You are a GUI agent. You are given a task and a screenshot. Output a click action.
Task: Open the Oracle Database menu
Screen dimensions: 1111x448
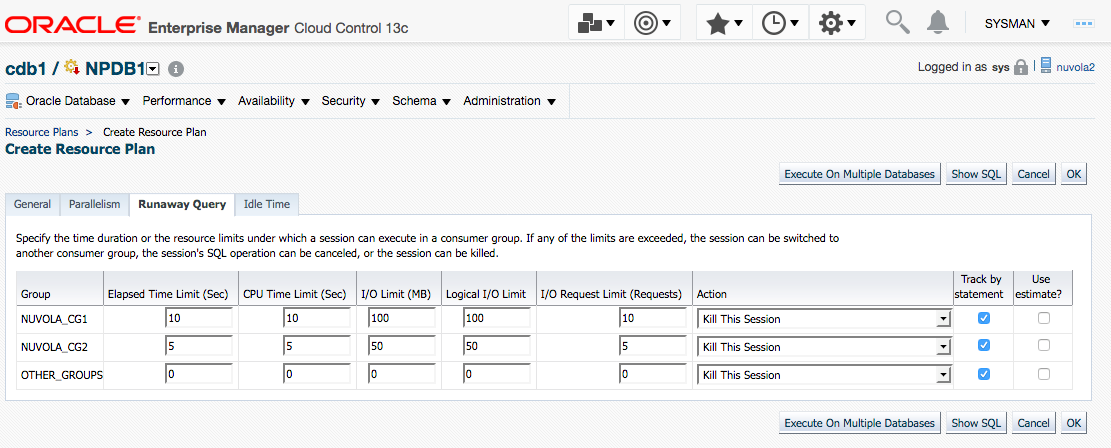78,101
